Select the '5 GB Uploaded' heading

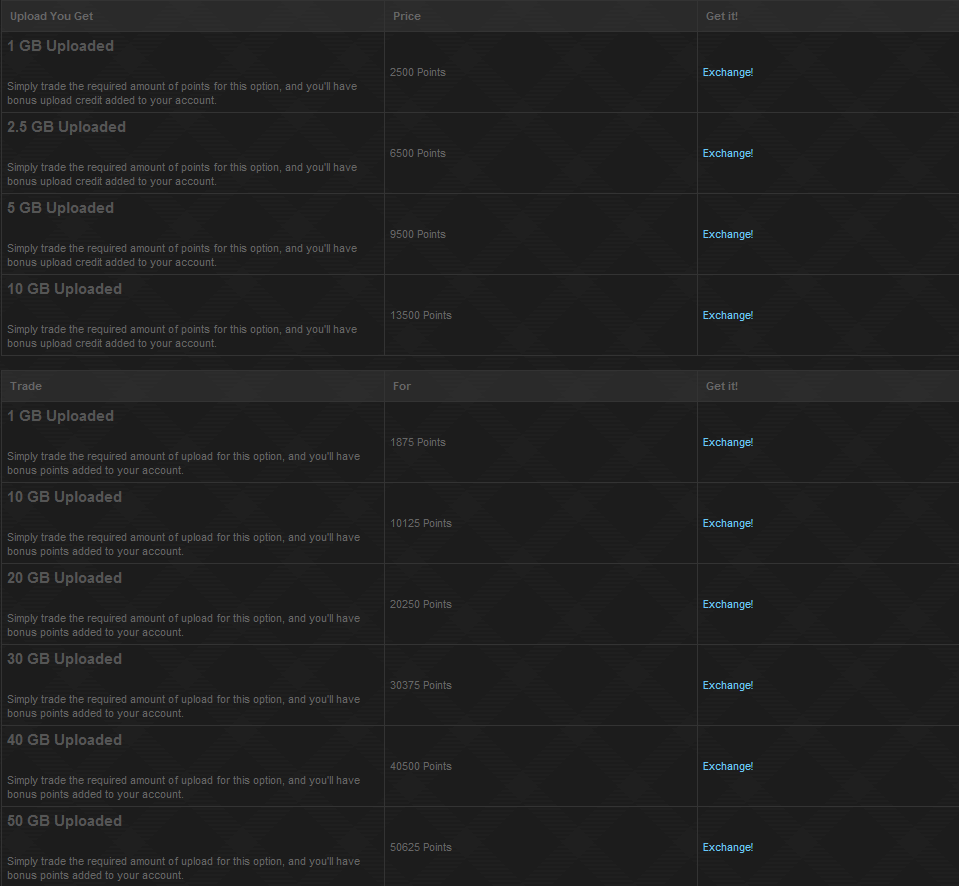[60, 208]
